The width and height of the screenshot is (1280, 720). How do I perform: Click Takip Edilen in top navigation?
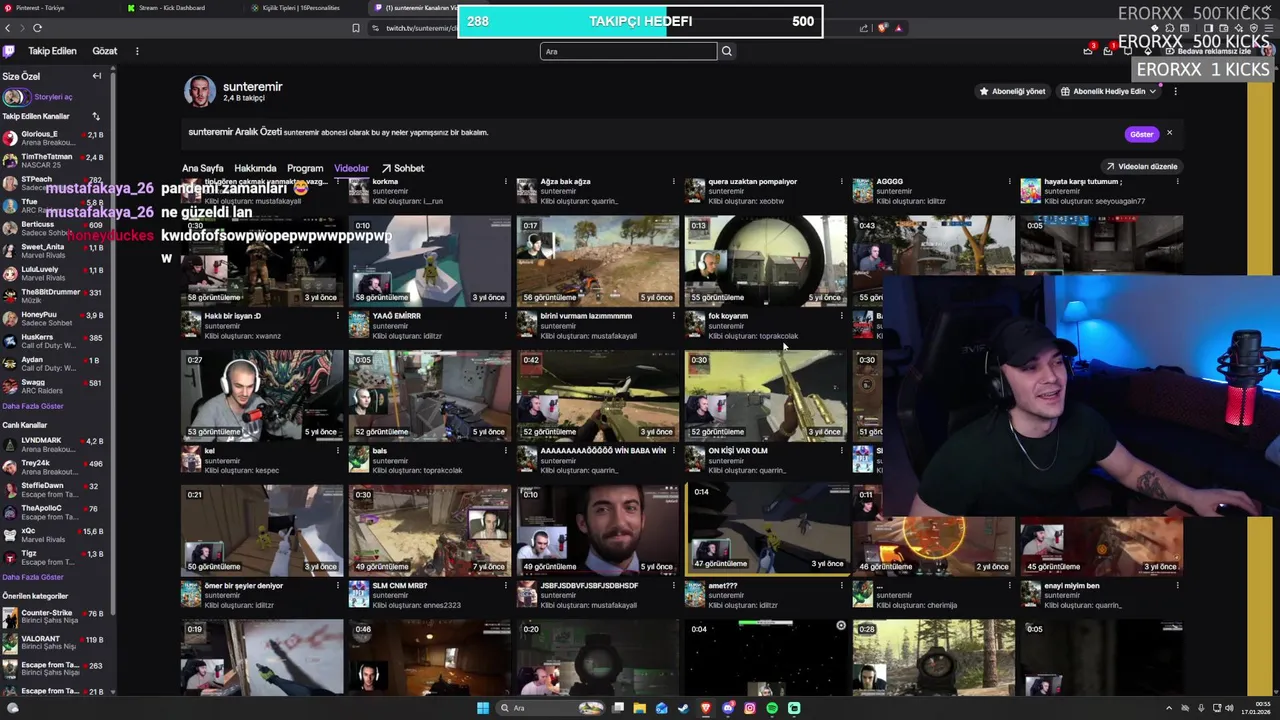pyautogui.click(x=52, y=51)
